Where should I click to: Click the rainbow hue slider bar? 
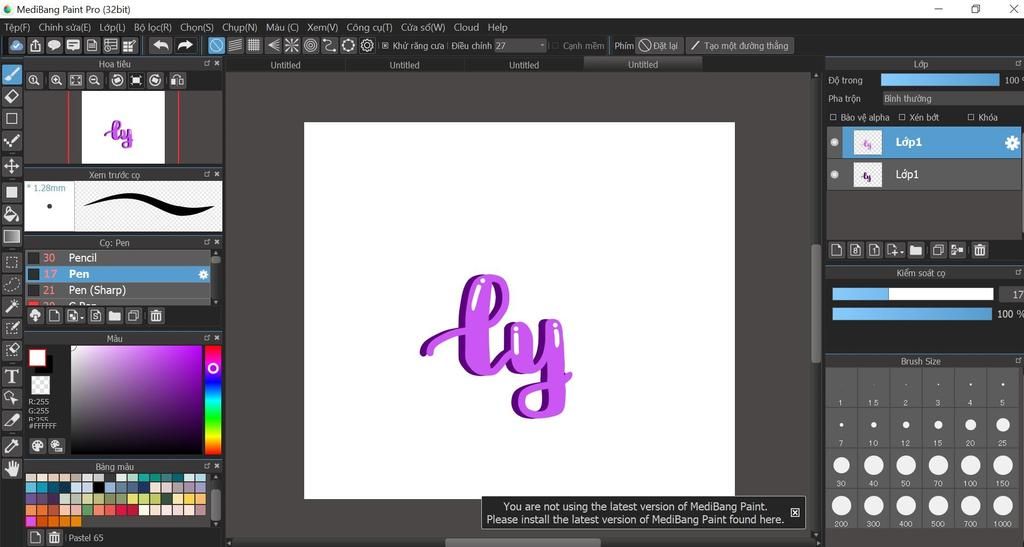point(213,399)
